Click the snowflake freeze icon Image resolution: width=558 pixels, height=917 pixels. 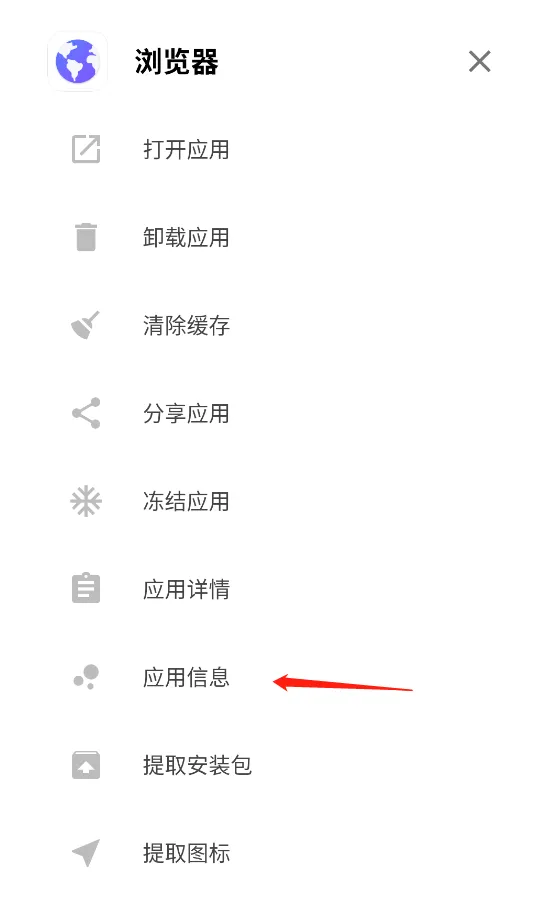[86, 501]
